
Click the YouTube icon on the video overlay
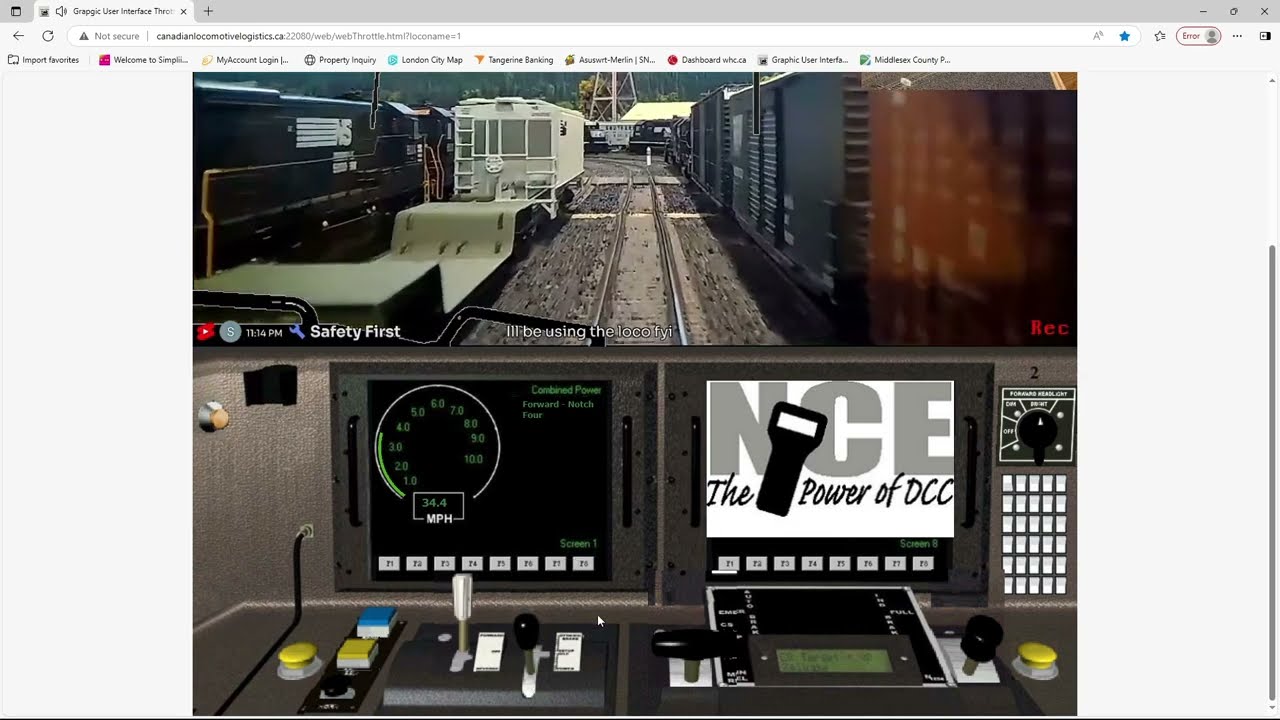pos(205,332)
